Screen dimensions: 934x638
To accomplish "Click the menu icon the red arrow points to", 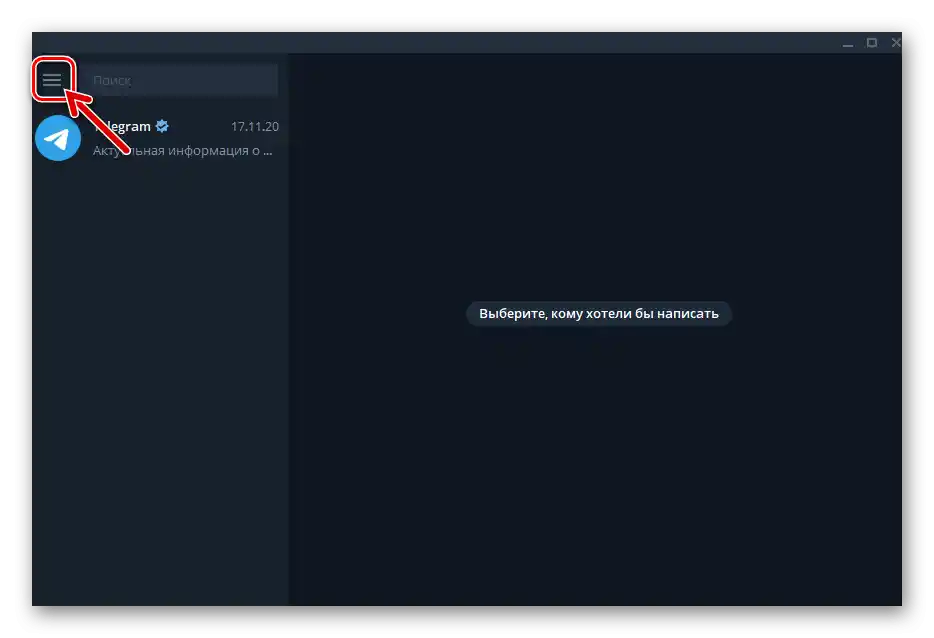I will [53, 80].
